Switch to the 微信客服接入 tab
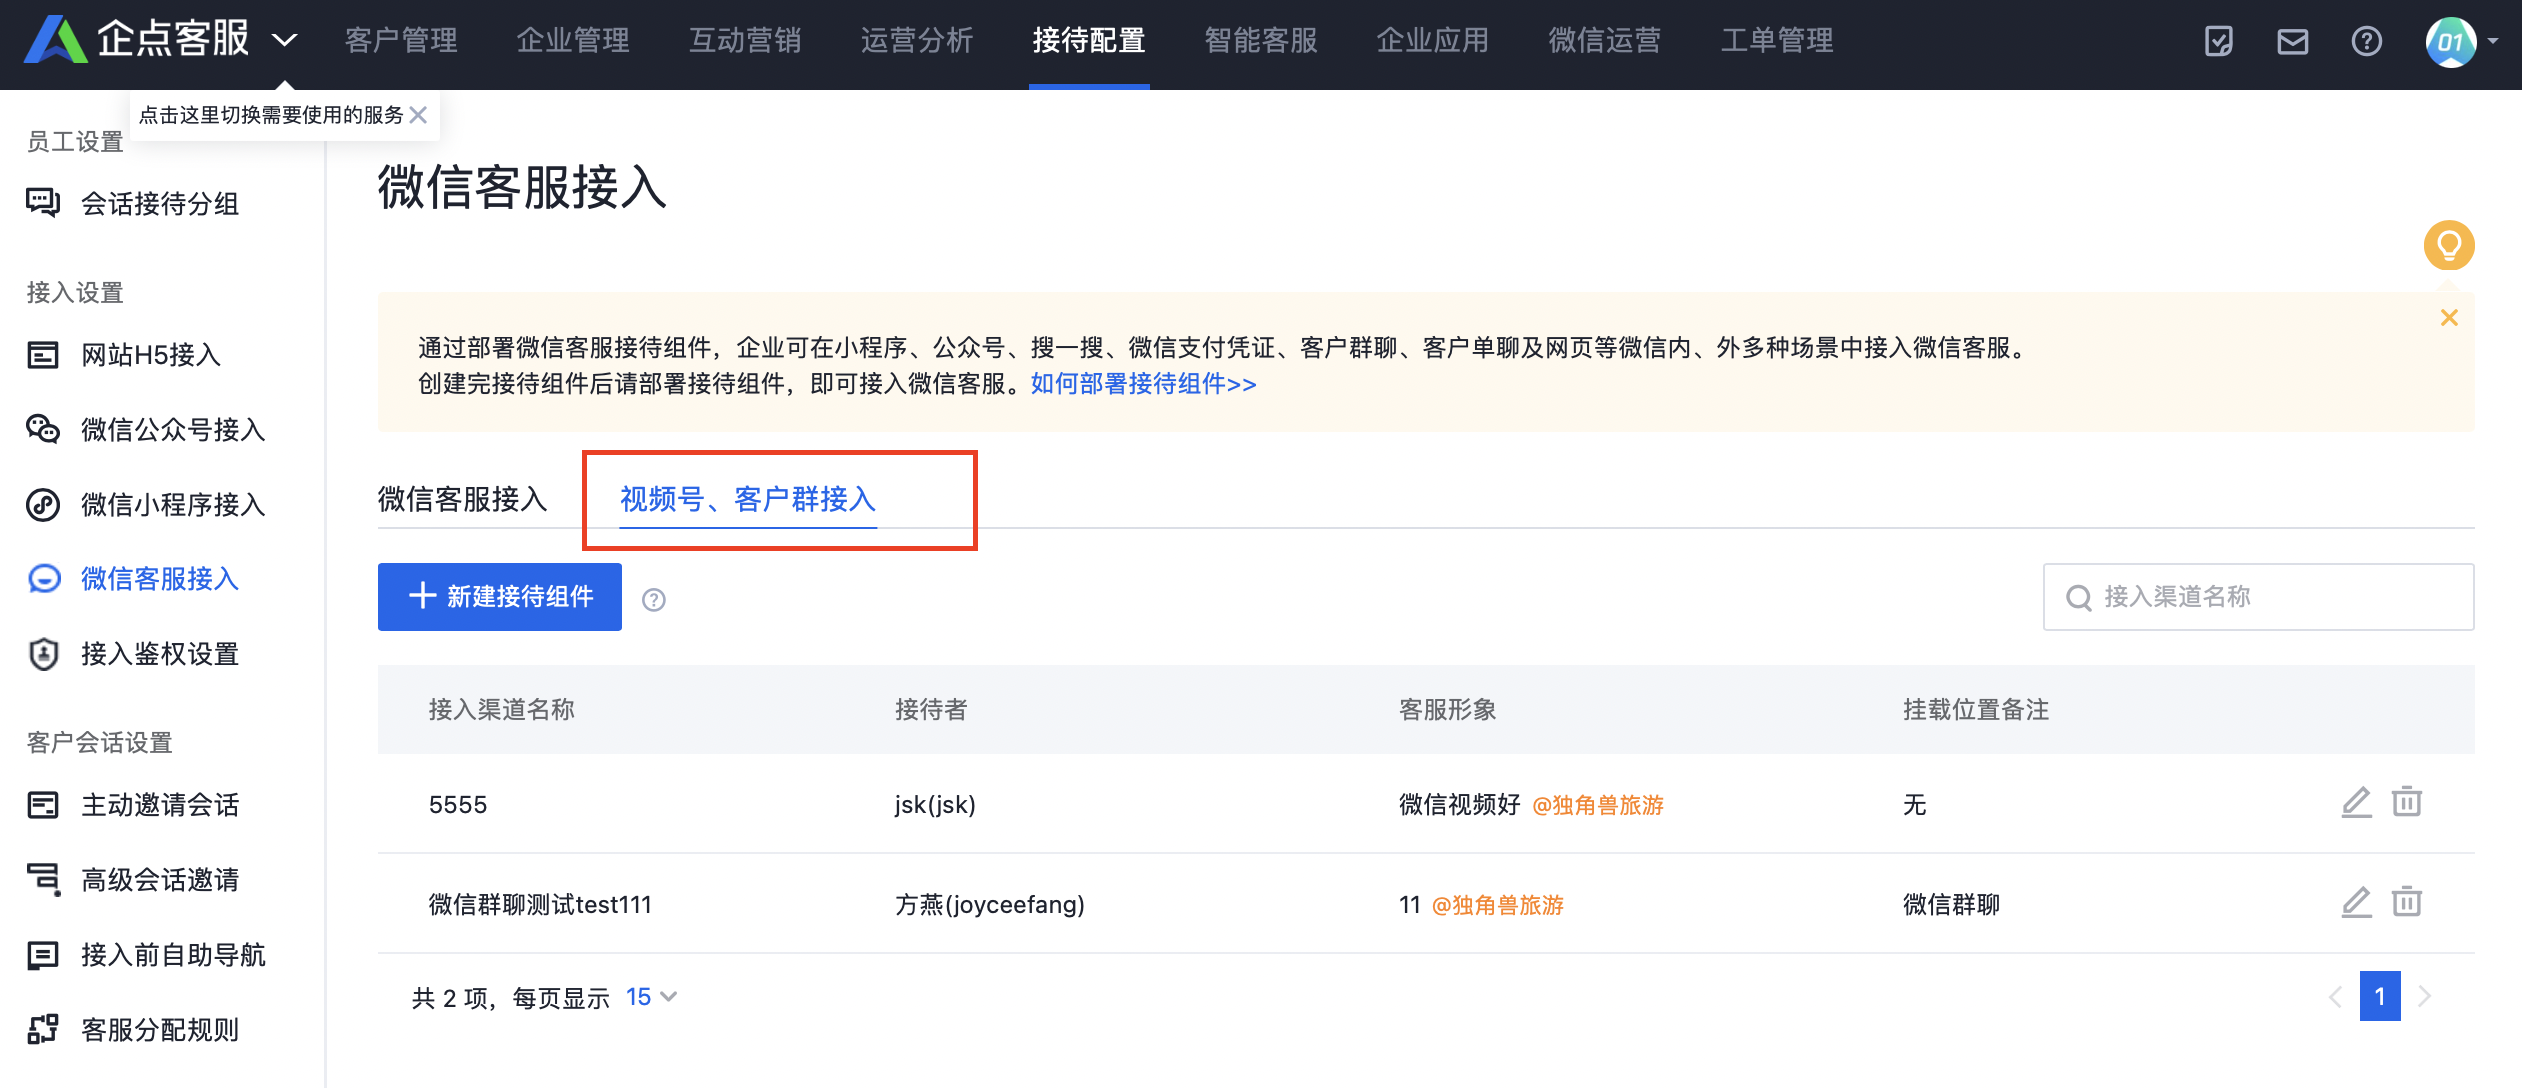Viewport: 2522px width, 1088px height. (463, 499)
